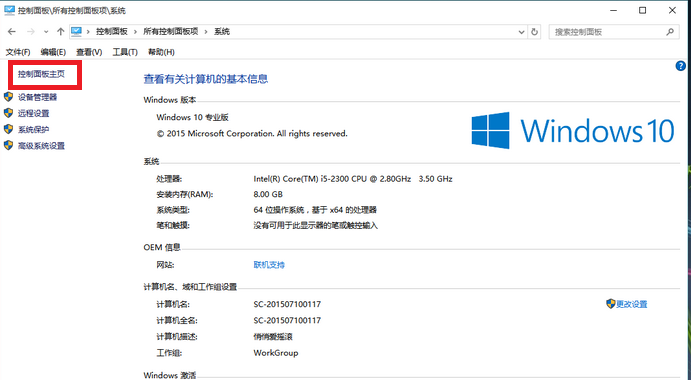The height and width of the screenshot is (380, 691).
Task: Select text Windows 10 专业版
Action: click(x=193, y=117)
